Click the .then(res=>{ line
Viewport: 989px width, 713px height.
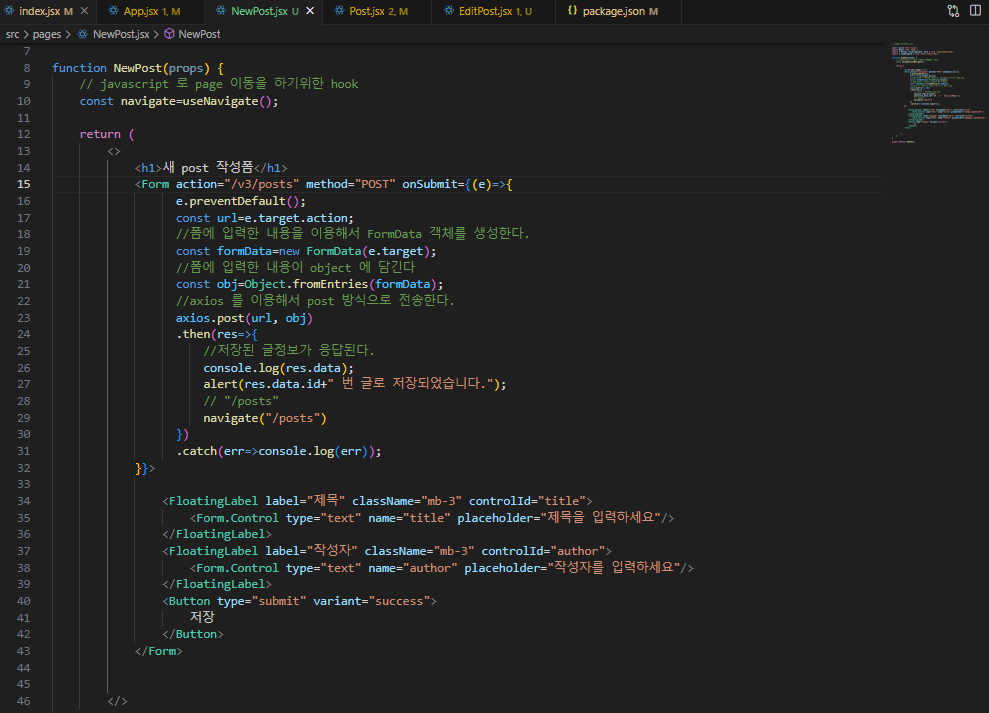[217, 334]
